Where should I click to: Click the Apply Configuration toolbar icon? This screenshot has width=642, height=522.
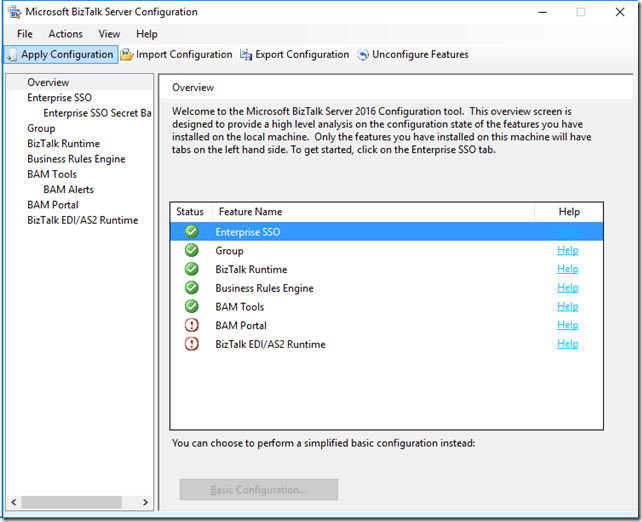pyautogui.click(x=12, y=54)
